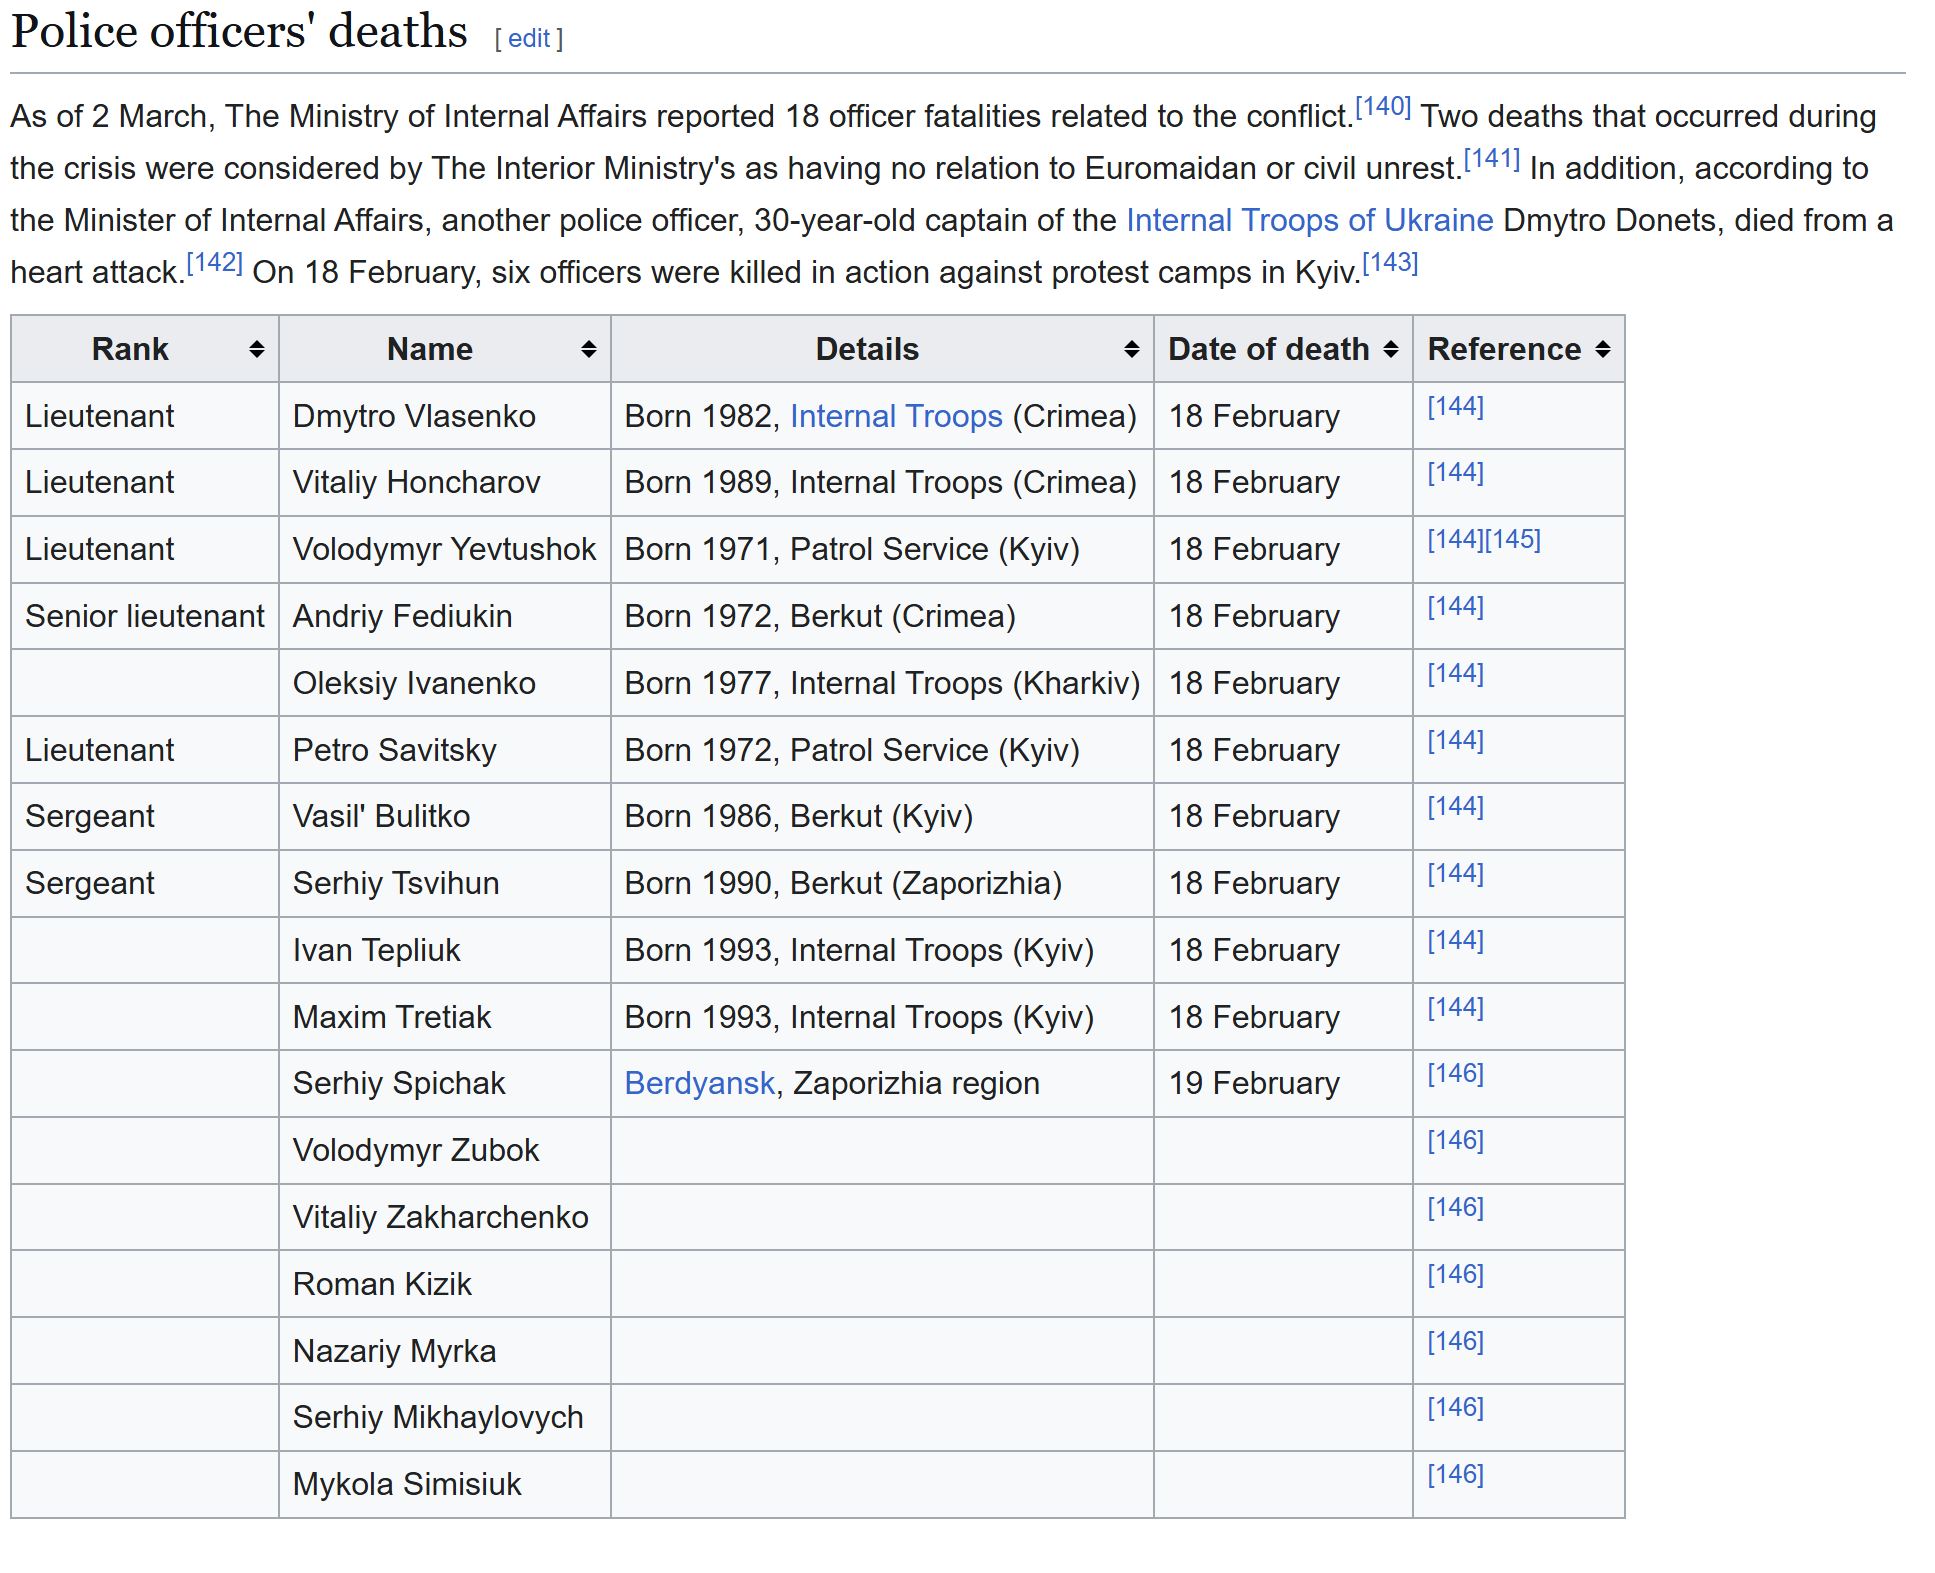The image size is (1935, 1573).
Task: Sort table by Name column arrows
Action: (x=589, y=349)
